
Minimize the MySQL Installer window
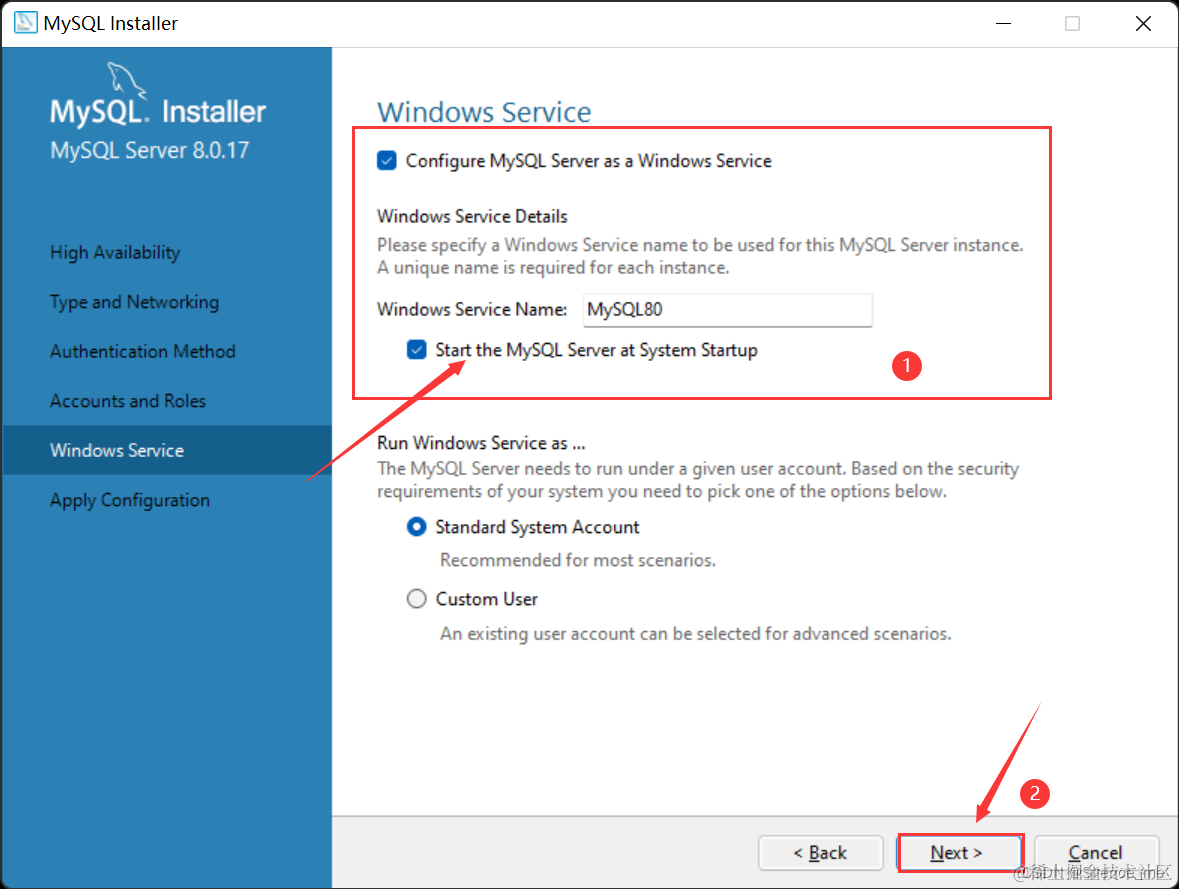click(x=1003, y=23)
